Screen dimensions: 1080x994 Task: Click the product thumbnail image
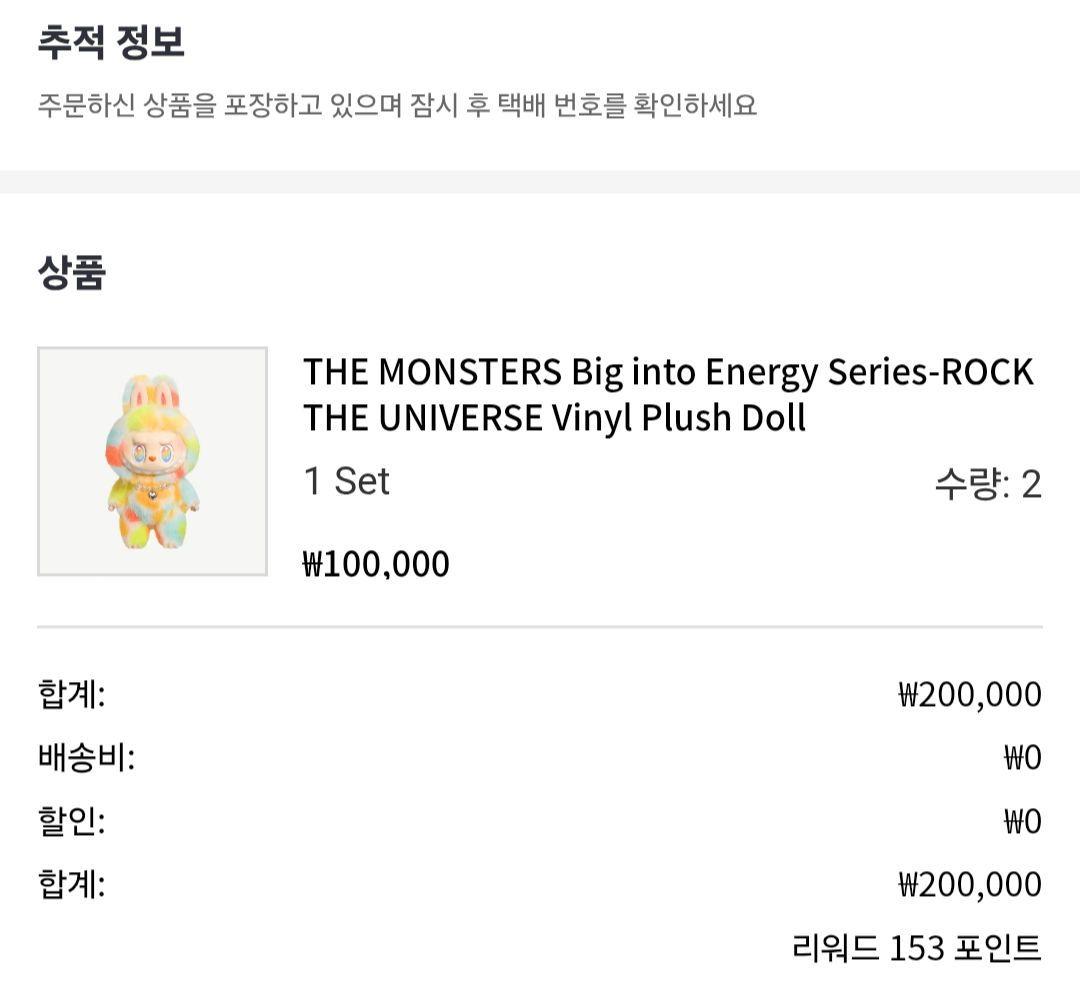tap(152, 459)
